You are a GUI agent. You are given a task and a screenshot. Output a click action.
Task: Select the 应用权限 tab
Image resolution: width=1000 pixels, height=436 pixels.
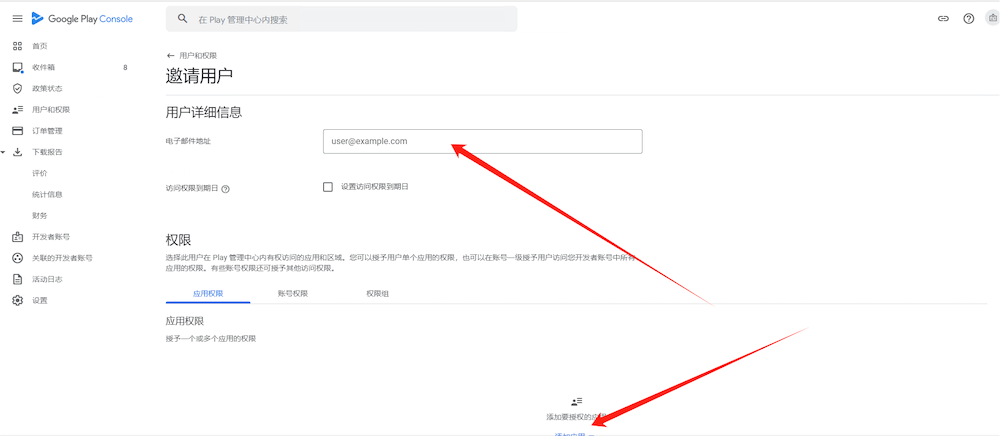[208, 293]
